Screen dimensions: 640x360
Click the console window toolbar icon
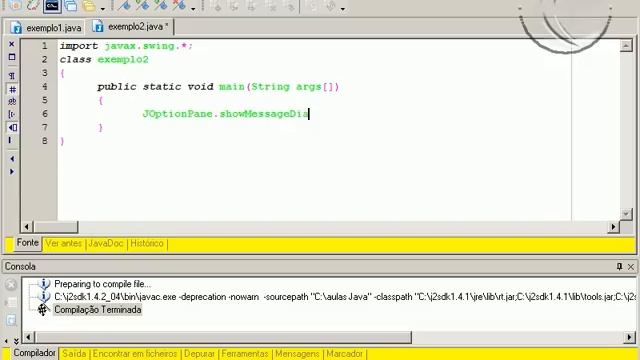click(52, 6)
